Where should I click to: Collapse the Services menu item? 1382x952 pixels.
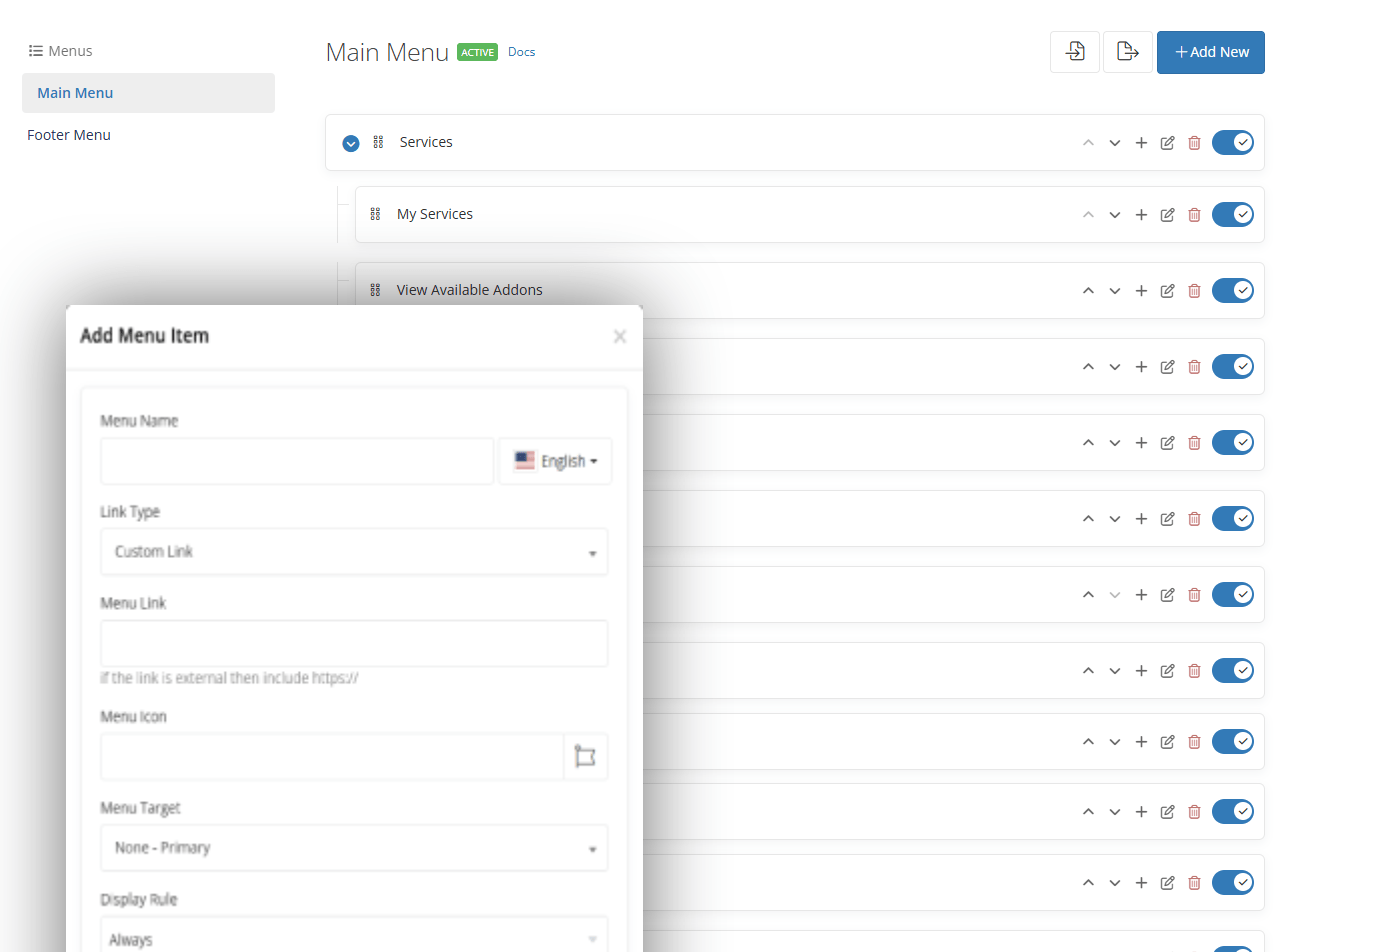[x=351, y=143]
